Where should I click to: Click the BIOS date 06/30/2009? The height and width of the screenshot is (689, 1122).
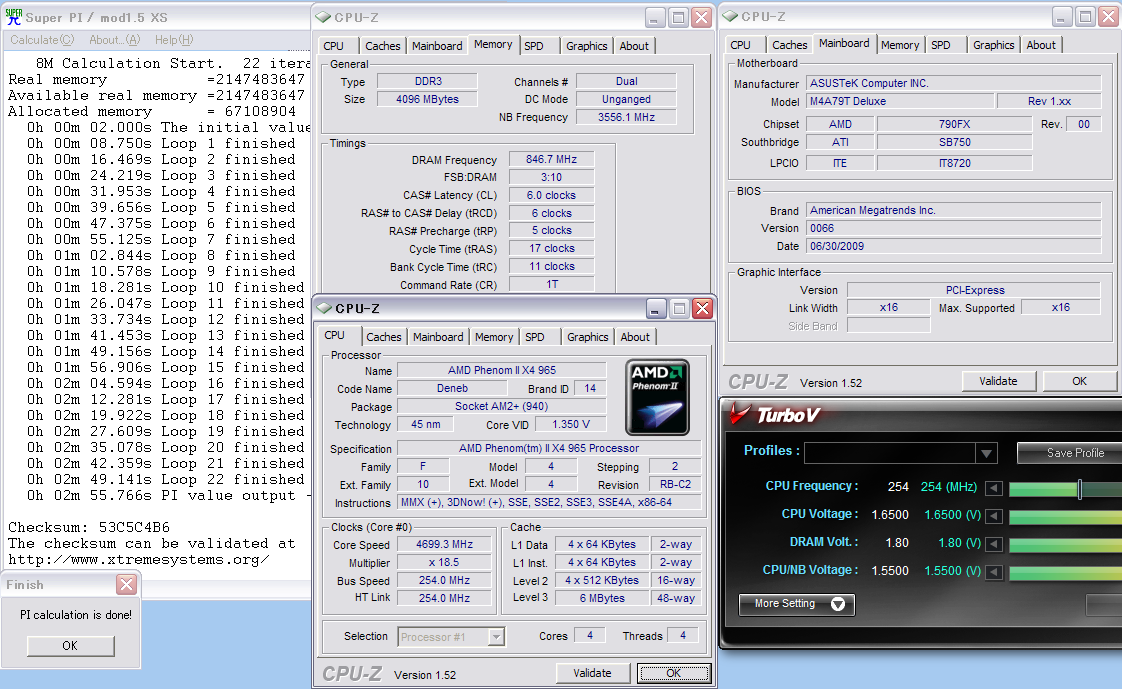[953, 246]
